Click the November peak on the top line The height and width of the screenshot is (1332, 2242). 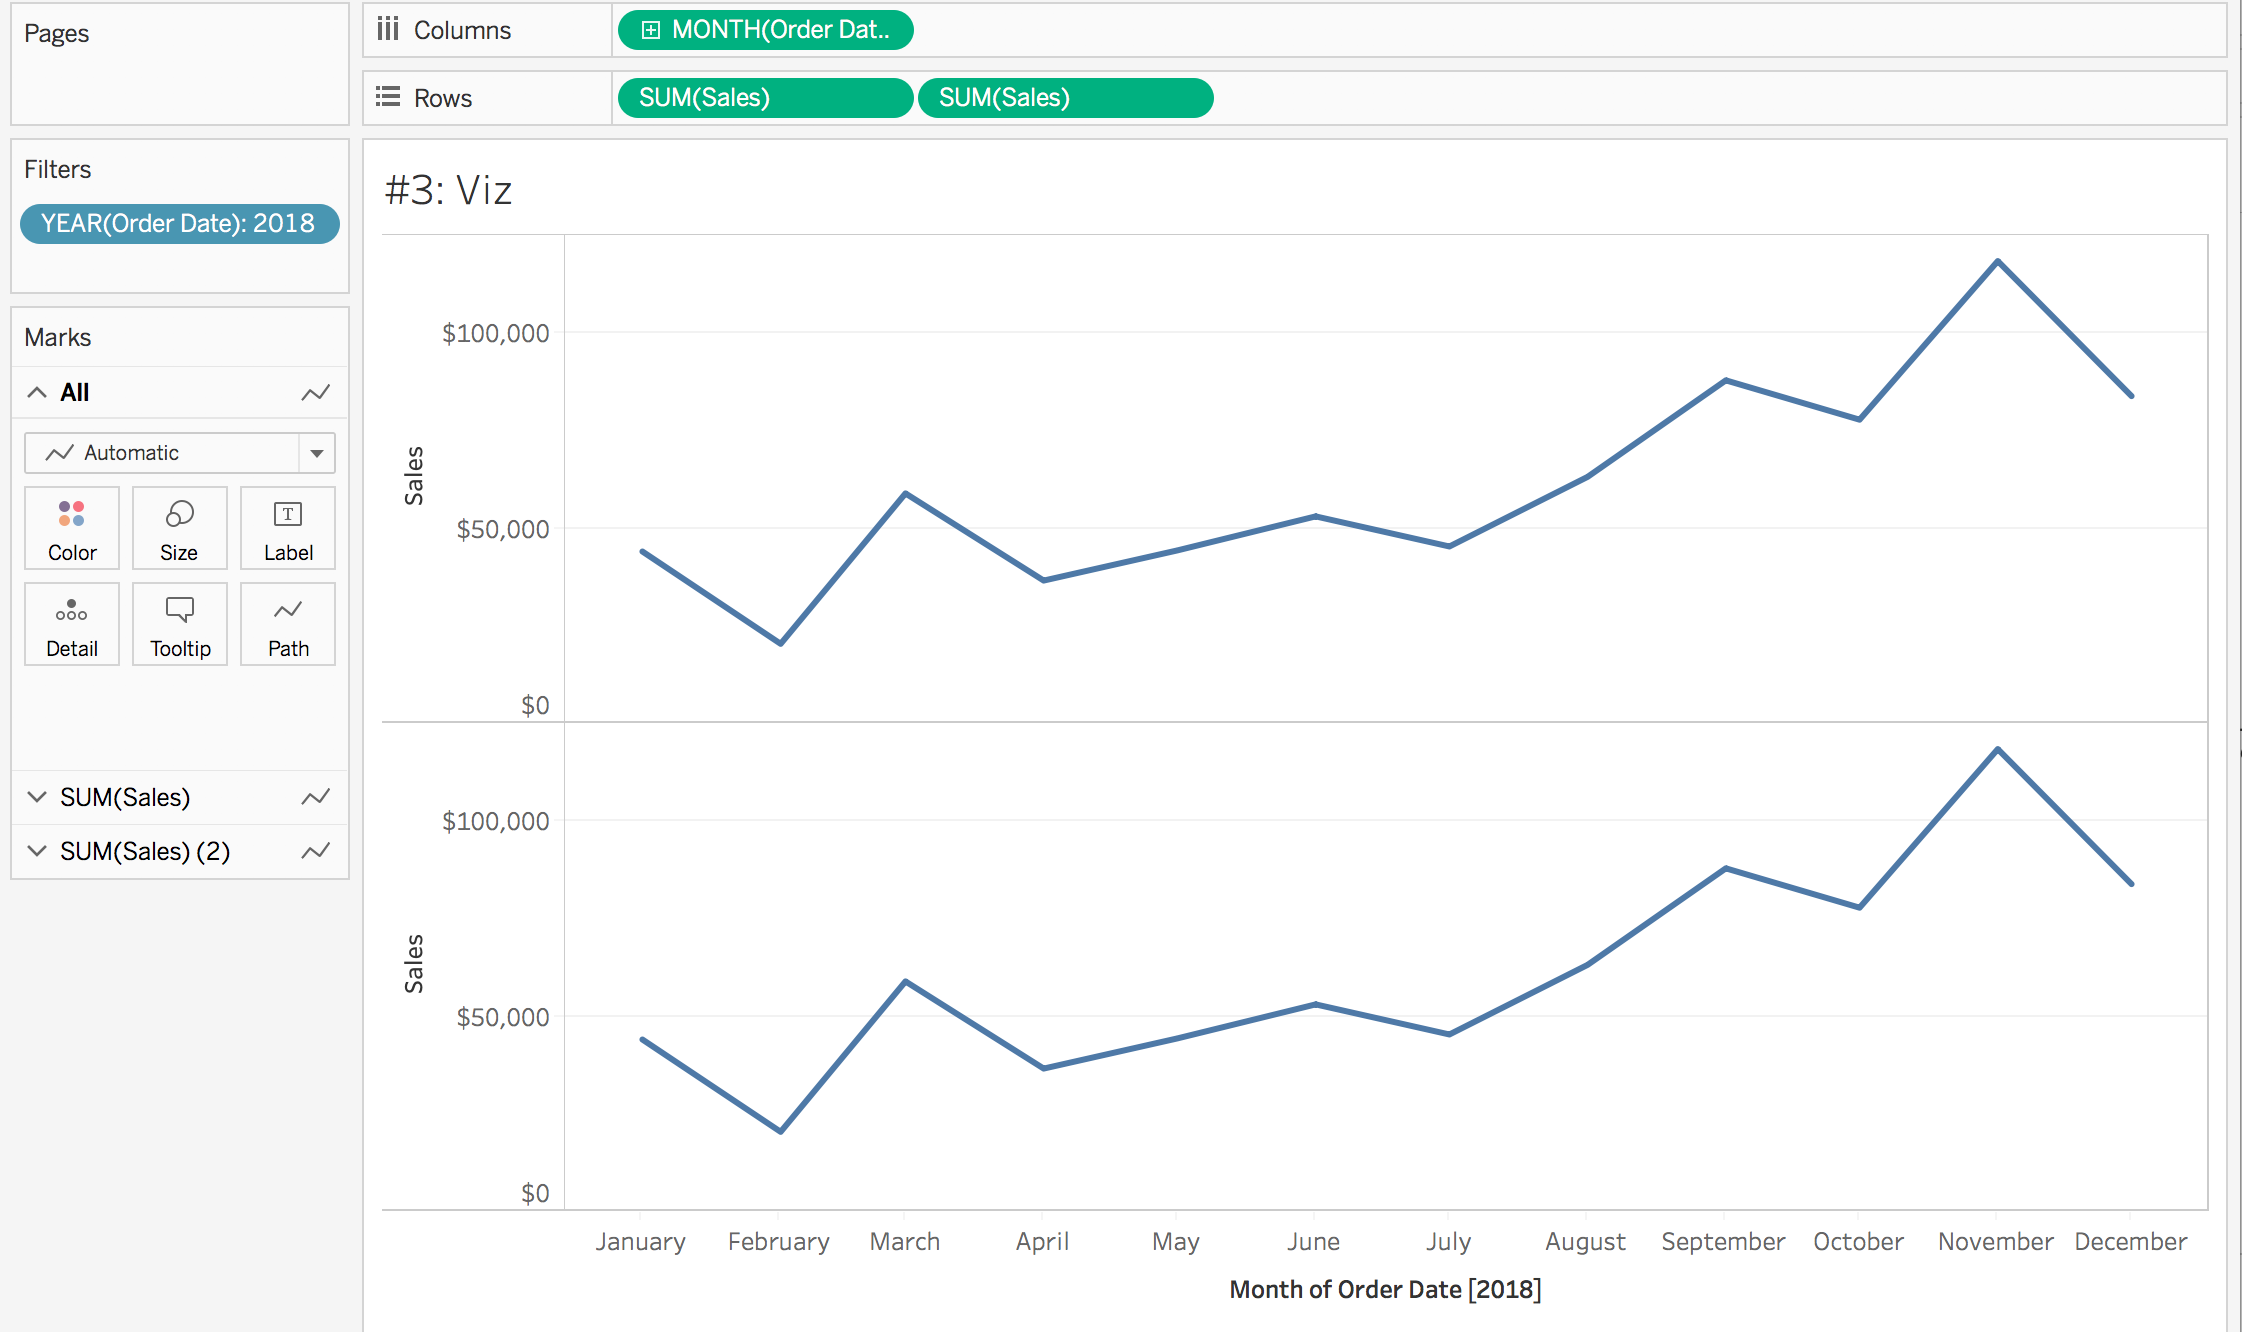click(1997, 262)
